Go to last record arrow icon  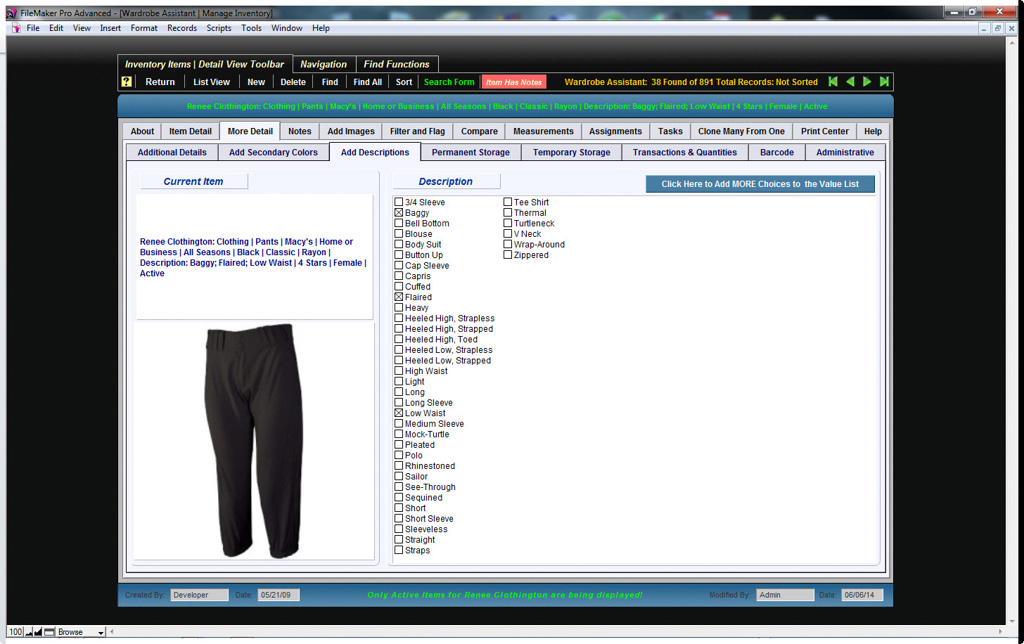pos(884,82)
